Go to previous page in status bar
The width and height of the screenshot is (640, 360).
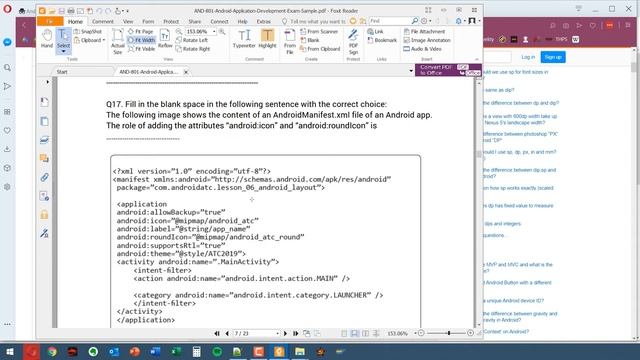coord(227,333)
